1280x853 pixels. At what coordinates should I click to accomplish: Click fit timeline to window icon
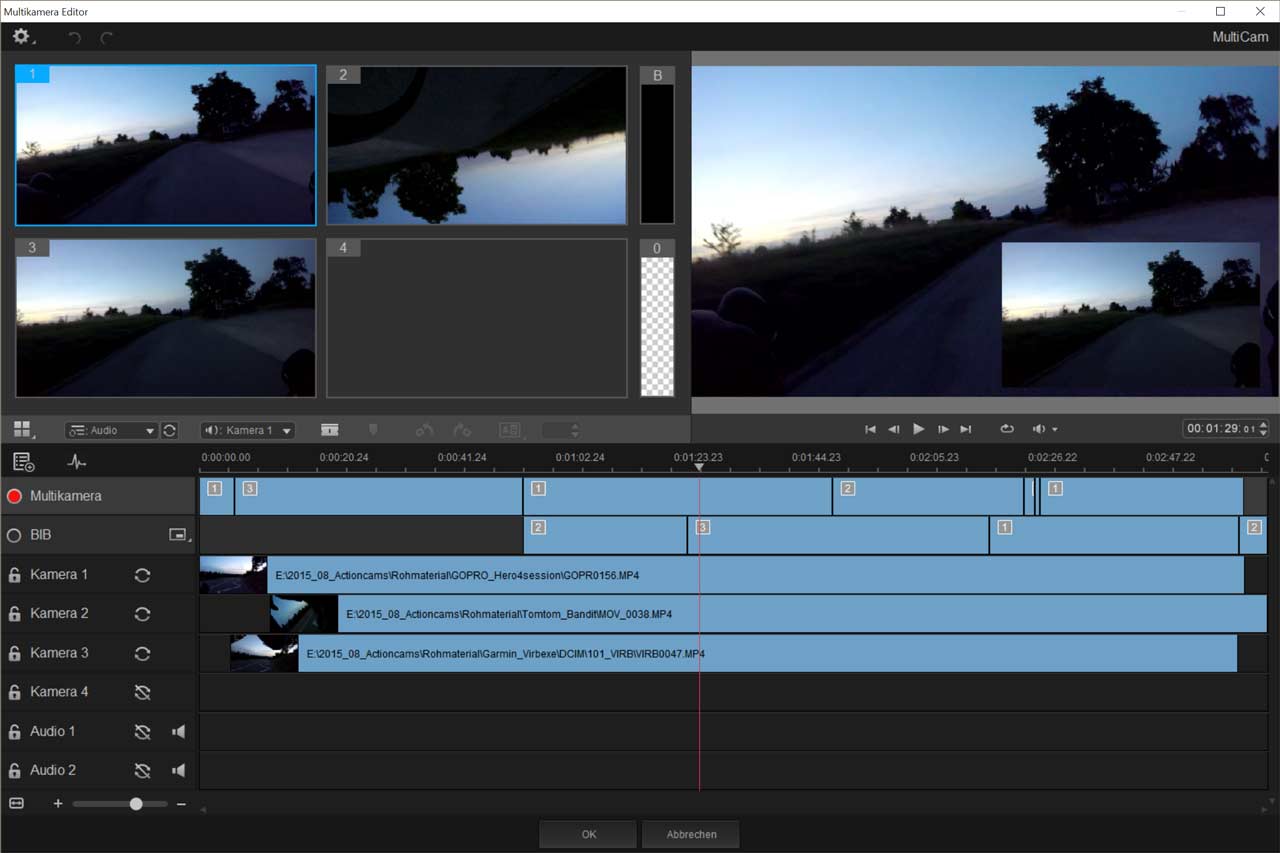pos(16,803)
